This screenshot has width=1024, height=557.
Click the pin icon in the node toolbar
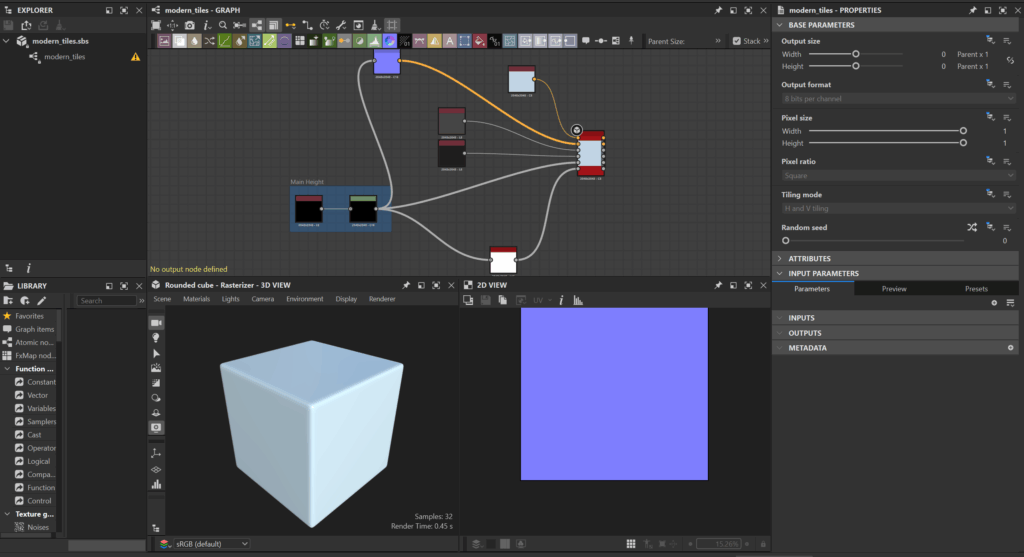[631, 41]
